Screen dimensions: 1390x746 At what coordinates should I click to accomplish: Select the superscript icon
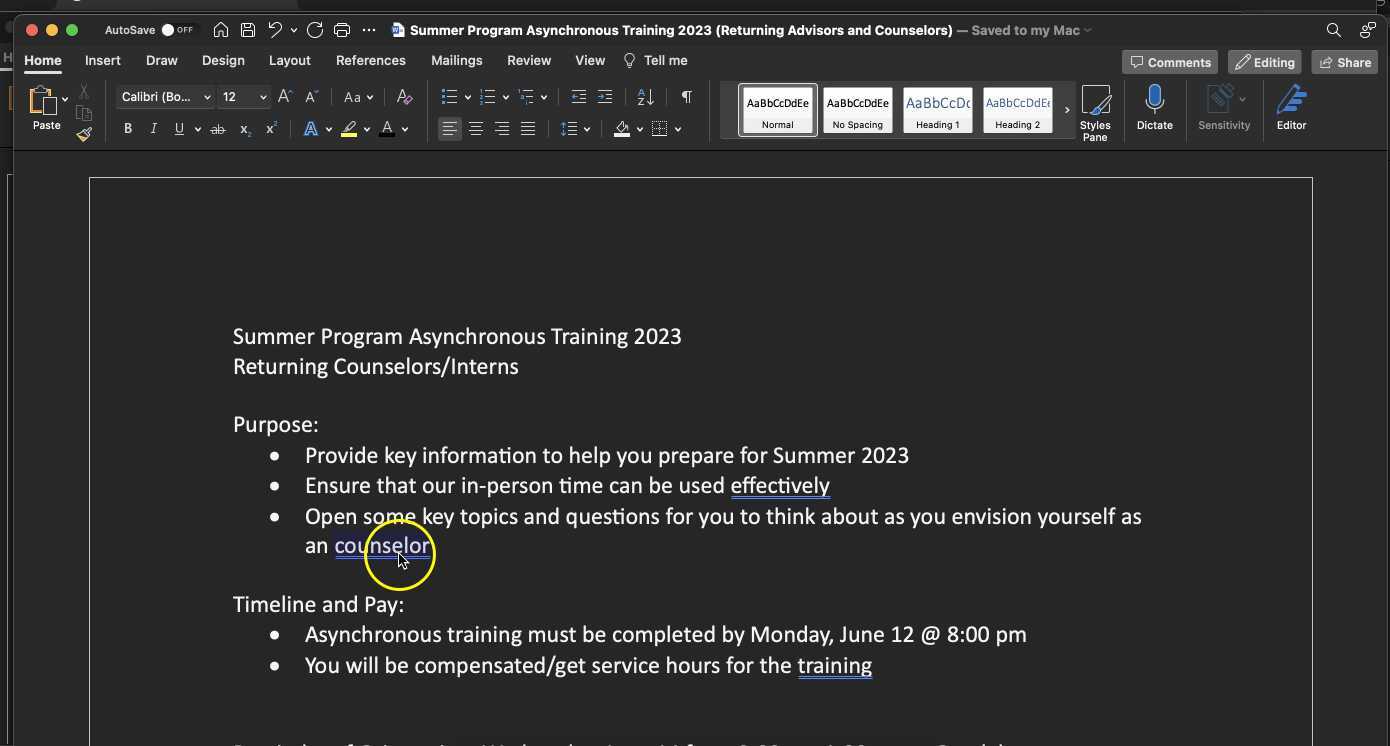tap(270, 128)
